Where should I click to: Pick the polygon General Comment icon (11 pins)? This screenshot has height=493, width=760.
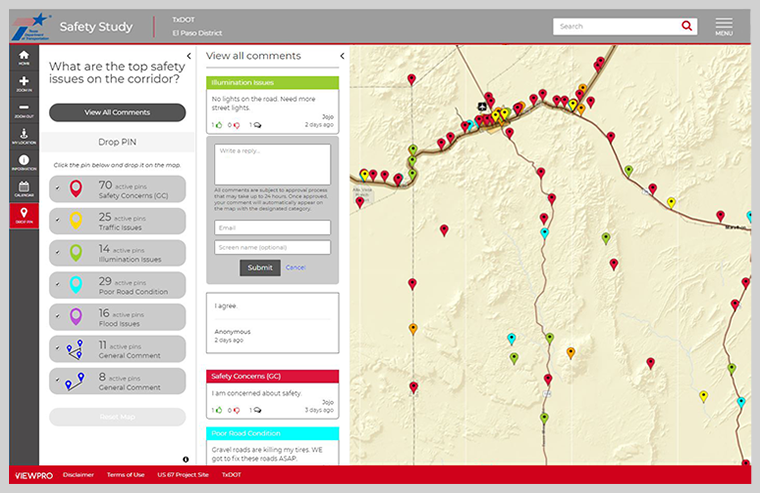click(x=75, y=349)
